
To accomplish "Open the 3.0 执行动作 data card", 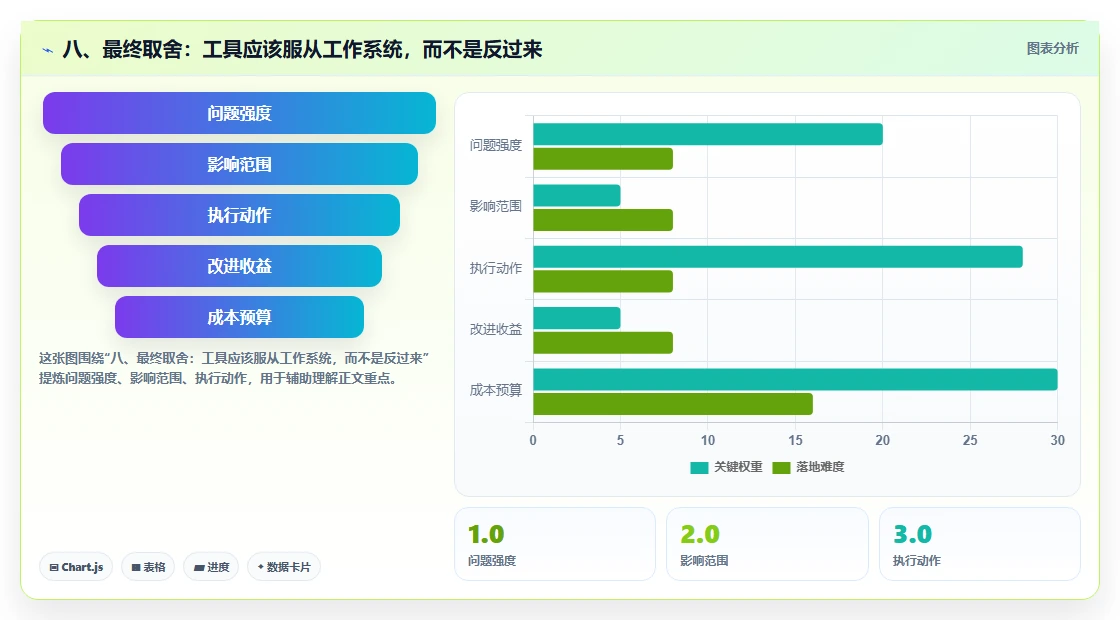I will pos(979,544).
